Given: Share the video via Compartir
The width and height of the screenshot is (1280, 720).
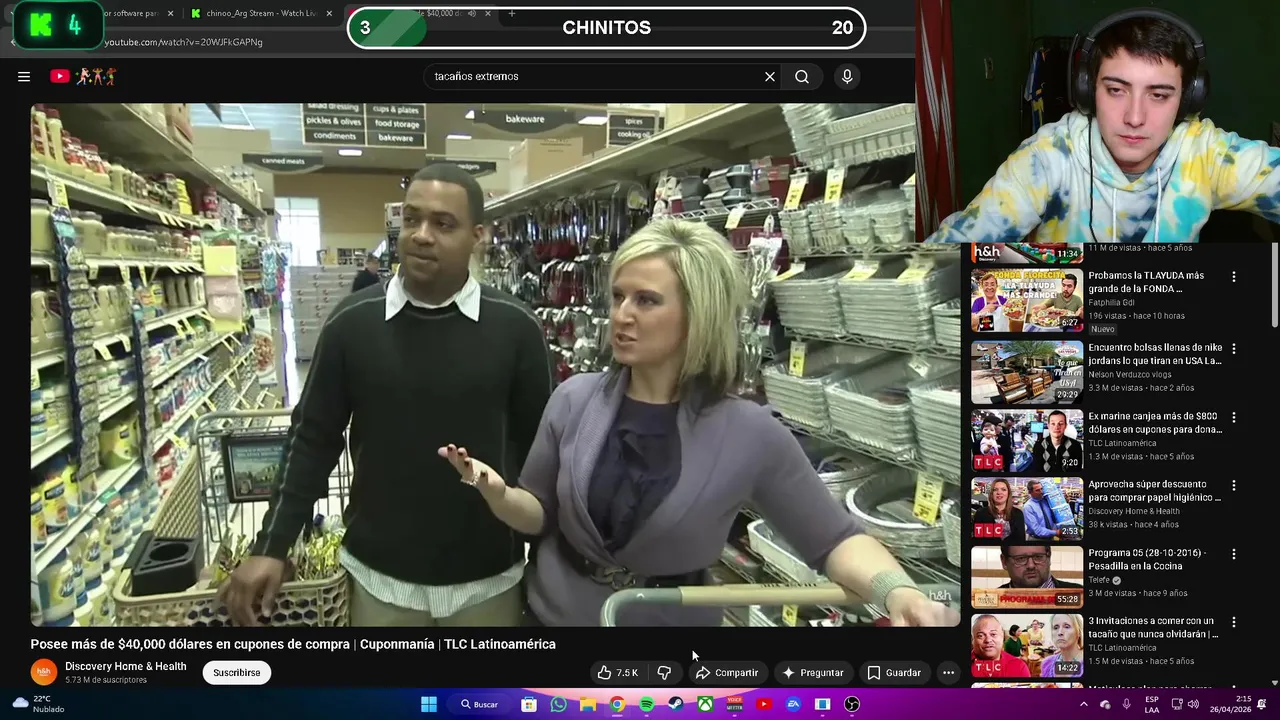Looking at the screenshot, I should (x=727, y=673).
